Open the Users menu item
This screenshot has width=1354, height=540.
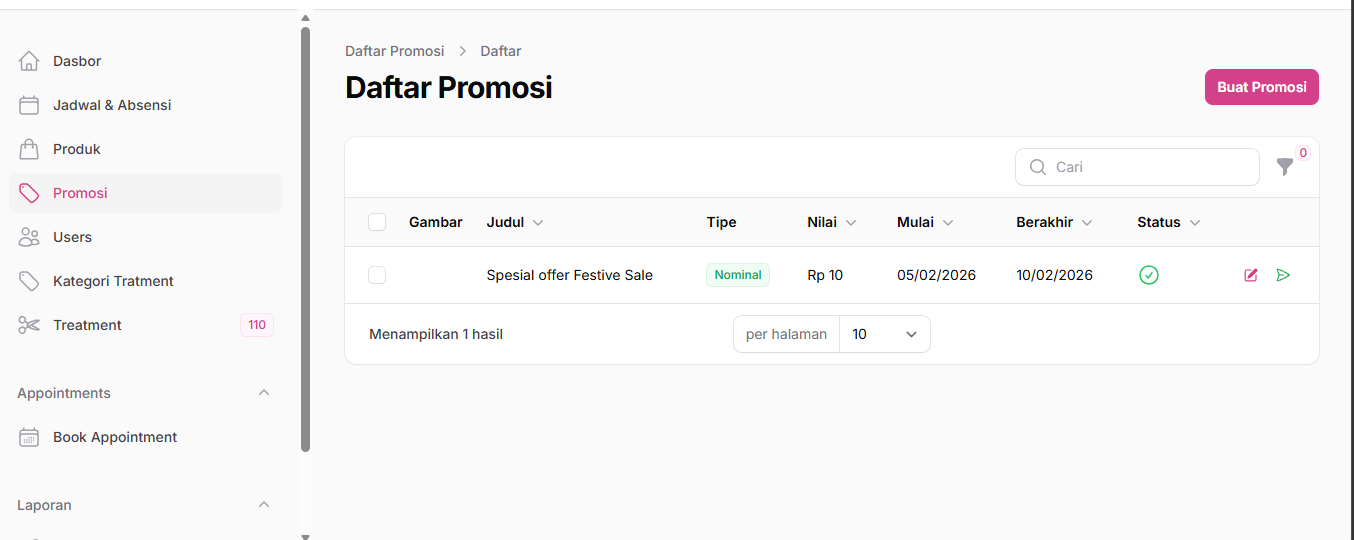tap(72, 237)
